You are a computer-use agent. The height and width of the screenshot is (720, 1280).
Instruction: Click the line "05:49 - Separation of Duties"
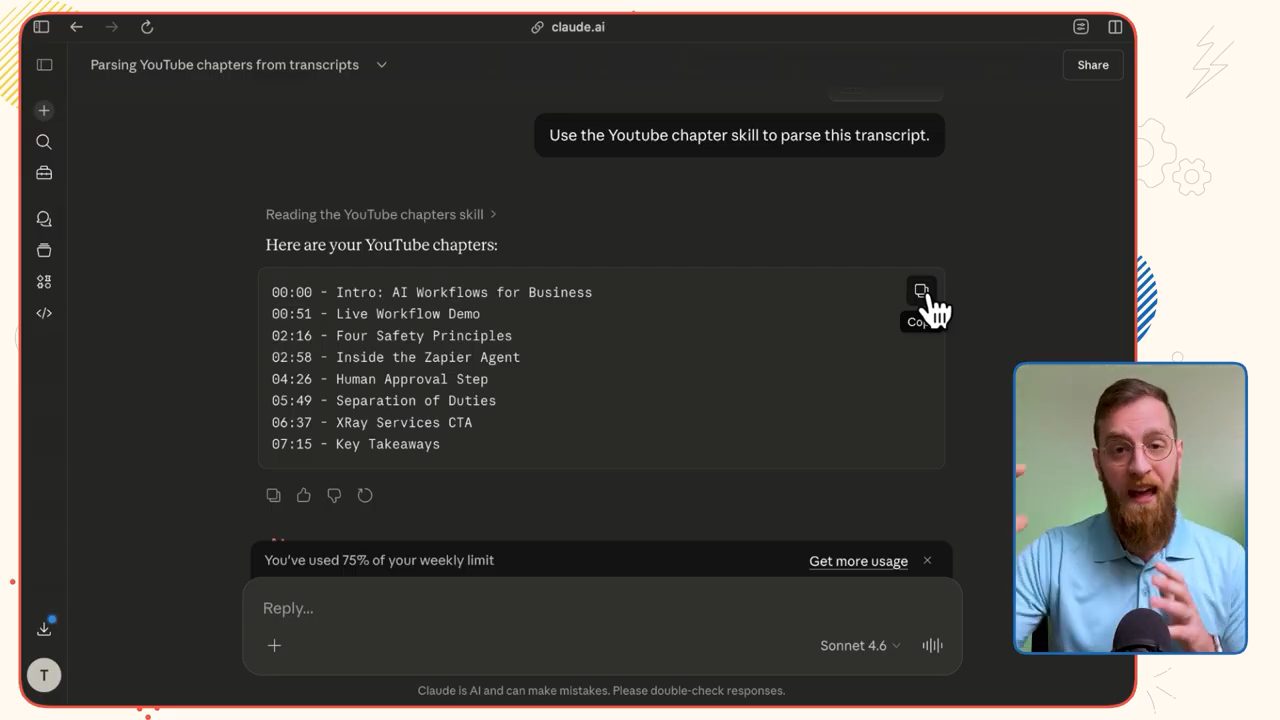(x=384, y=401)
